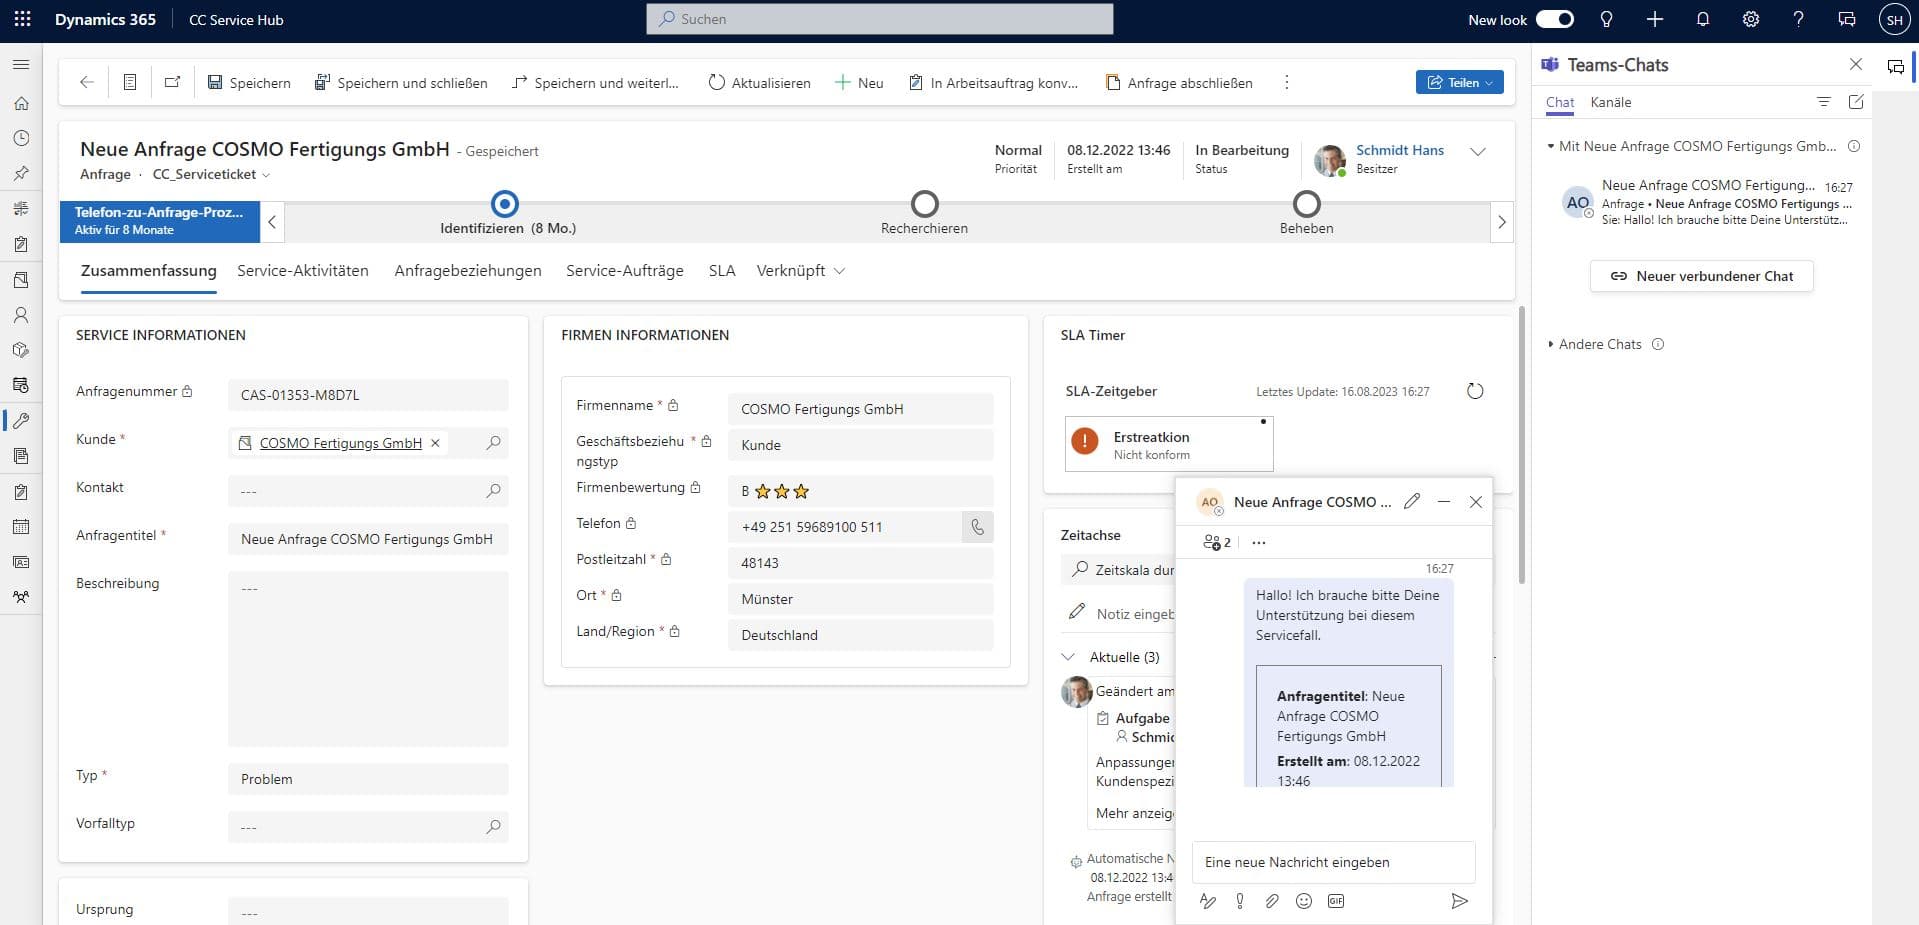Open the COSMO Fertigungs GmbH customer link
Viewport: 1919px width, 925px height.
tap(340, 443)
